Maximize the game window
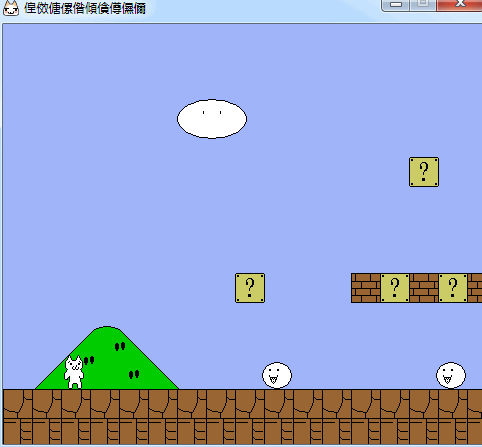Image resolution: width=482 pixels, height=447 pixels. [x=423, y=5]
